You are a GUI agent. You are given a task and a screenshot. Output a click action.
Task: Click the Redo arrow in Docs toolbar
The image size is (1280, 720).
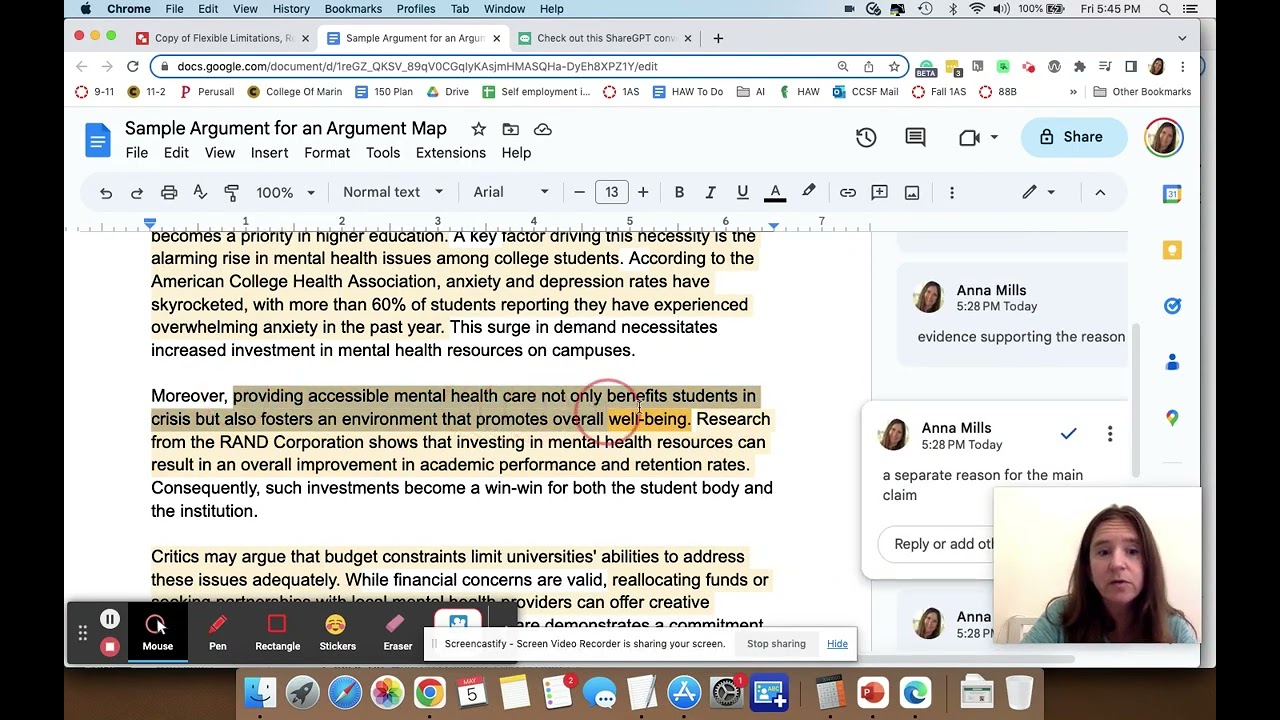click(137, 192)
